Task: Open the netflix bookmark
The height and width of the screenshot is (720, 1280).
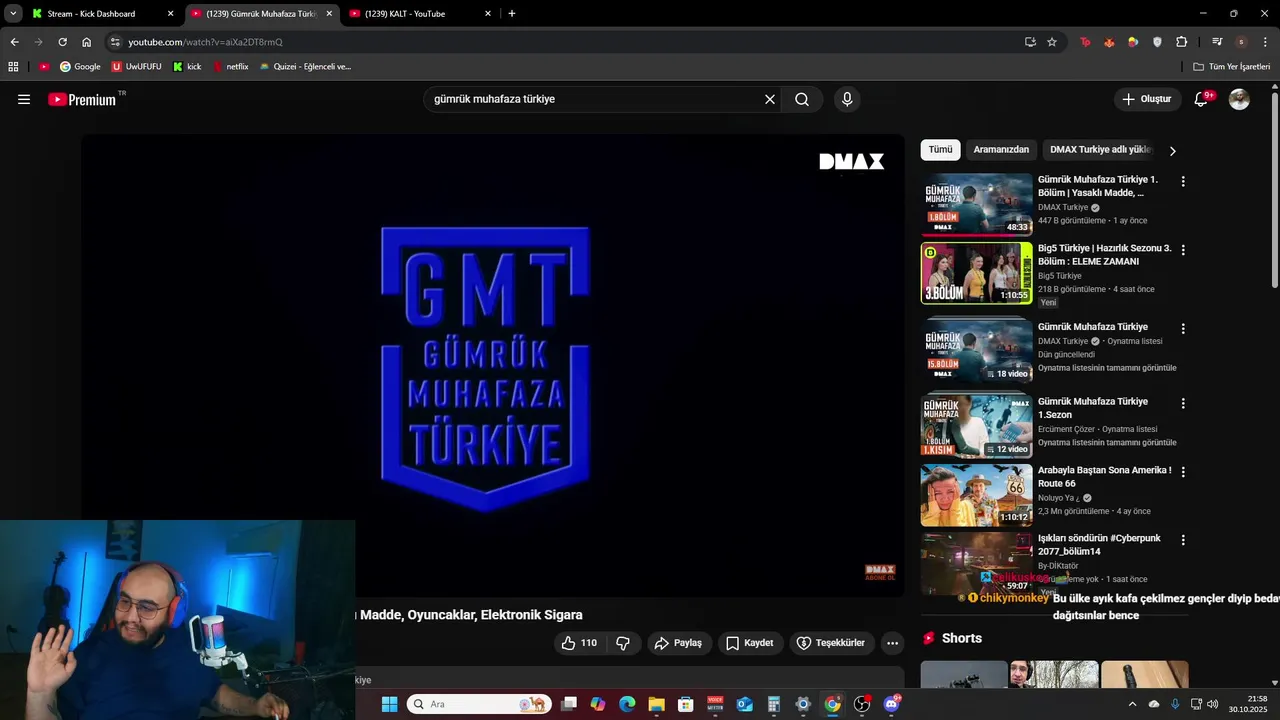Action: point(231,67)
